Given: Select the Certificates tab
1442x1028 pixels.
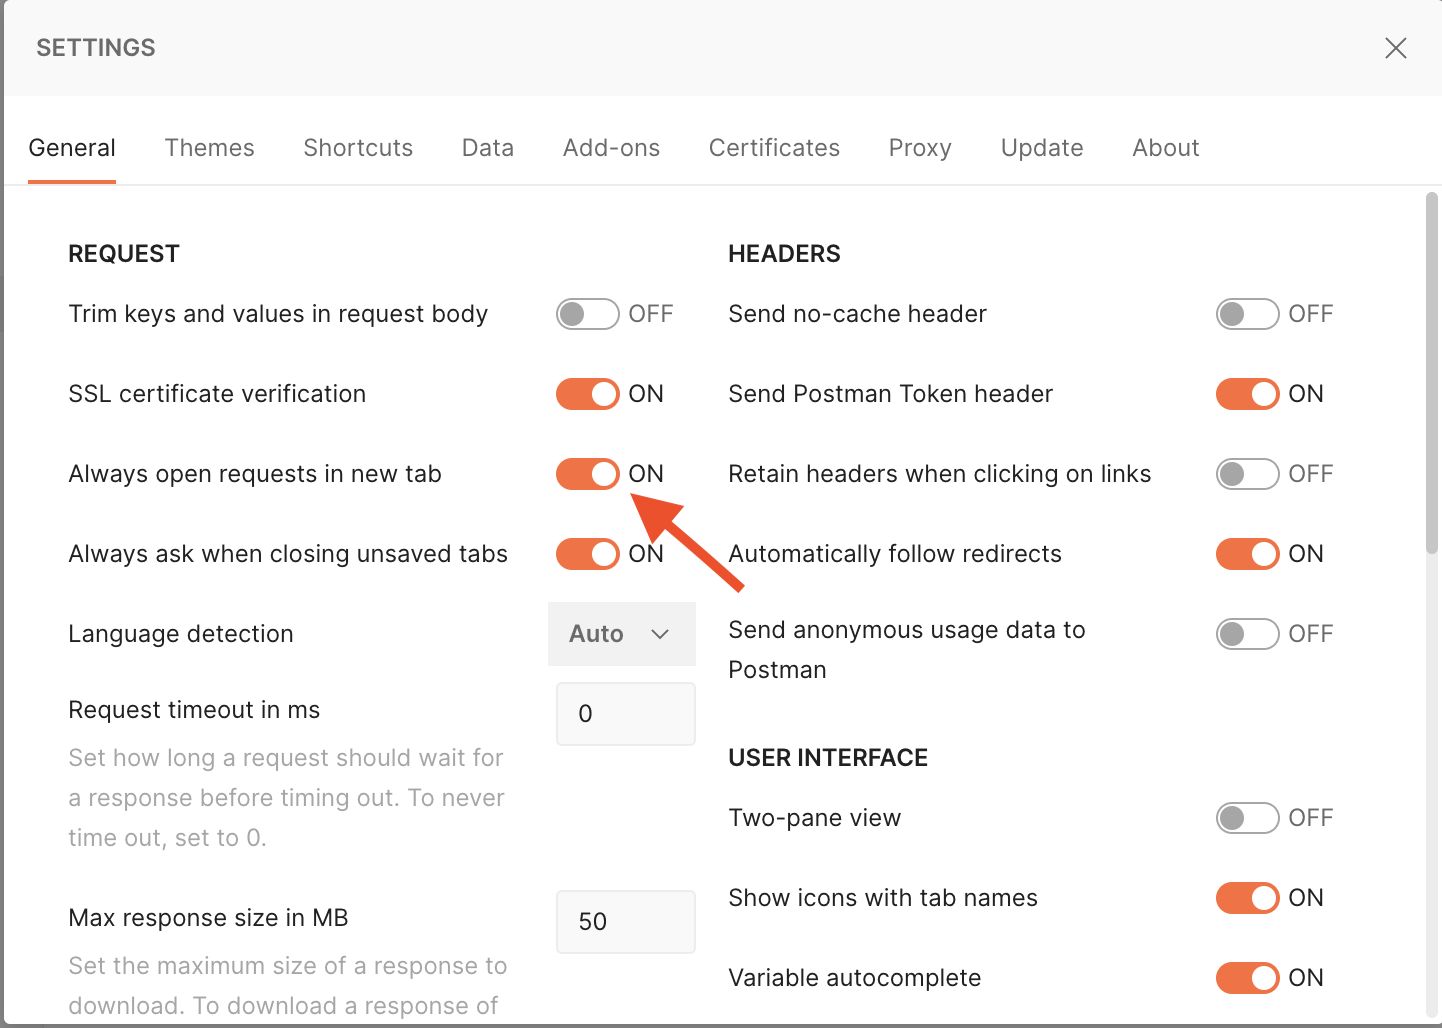Looking at the screenshot, I should 774,147.
